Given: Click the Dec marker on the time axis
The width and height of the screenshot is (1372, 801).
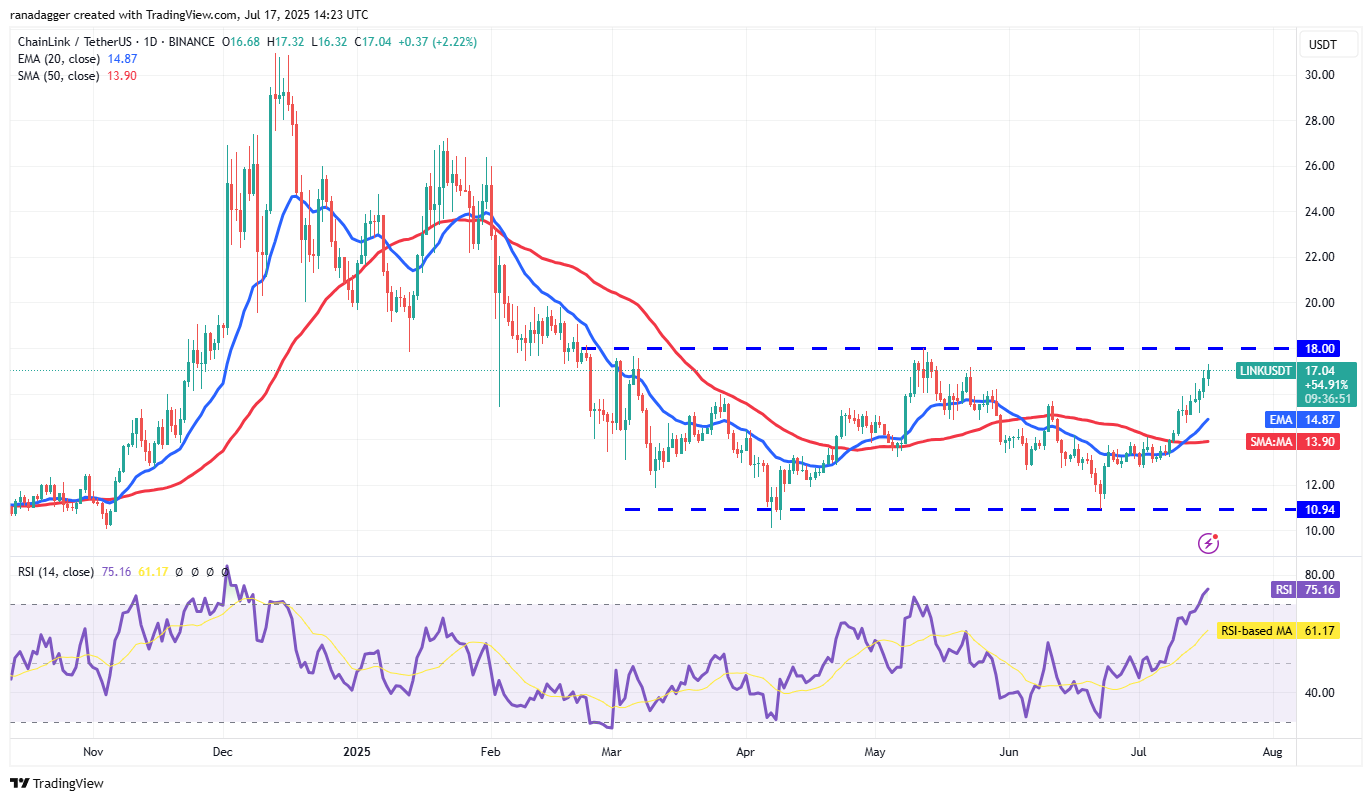Looking at the screenshot, I should (223, 749).
